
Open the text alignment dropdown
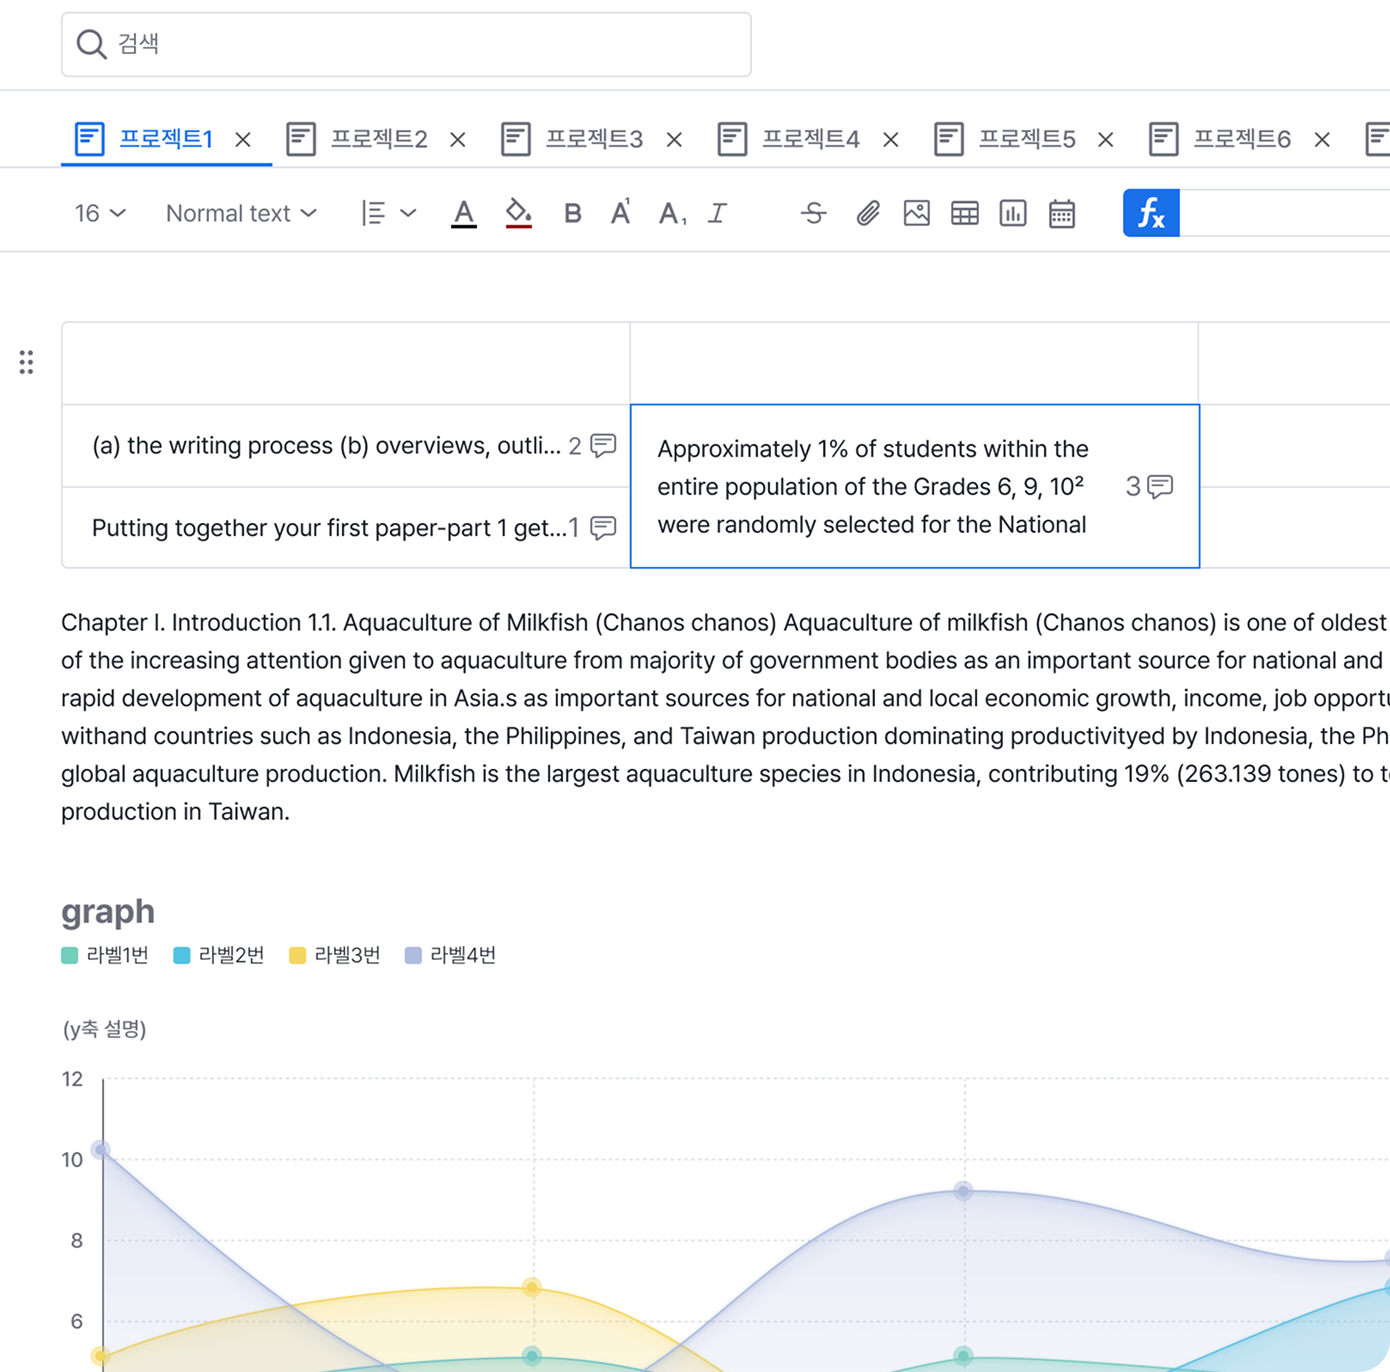coord(388,213)
